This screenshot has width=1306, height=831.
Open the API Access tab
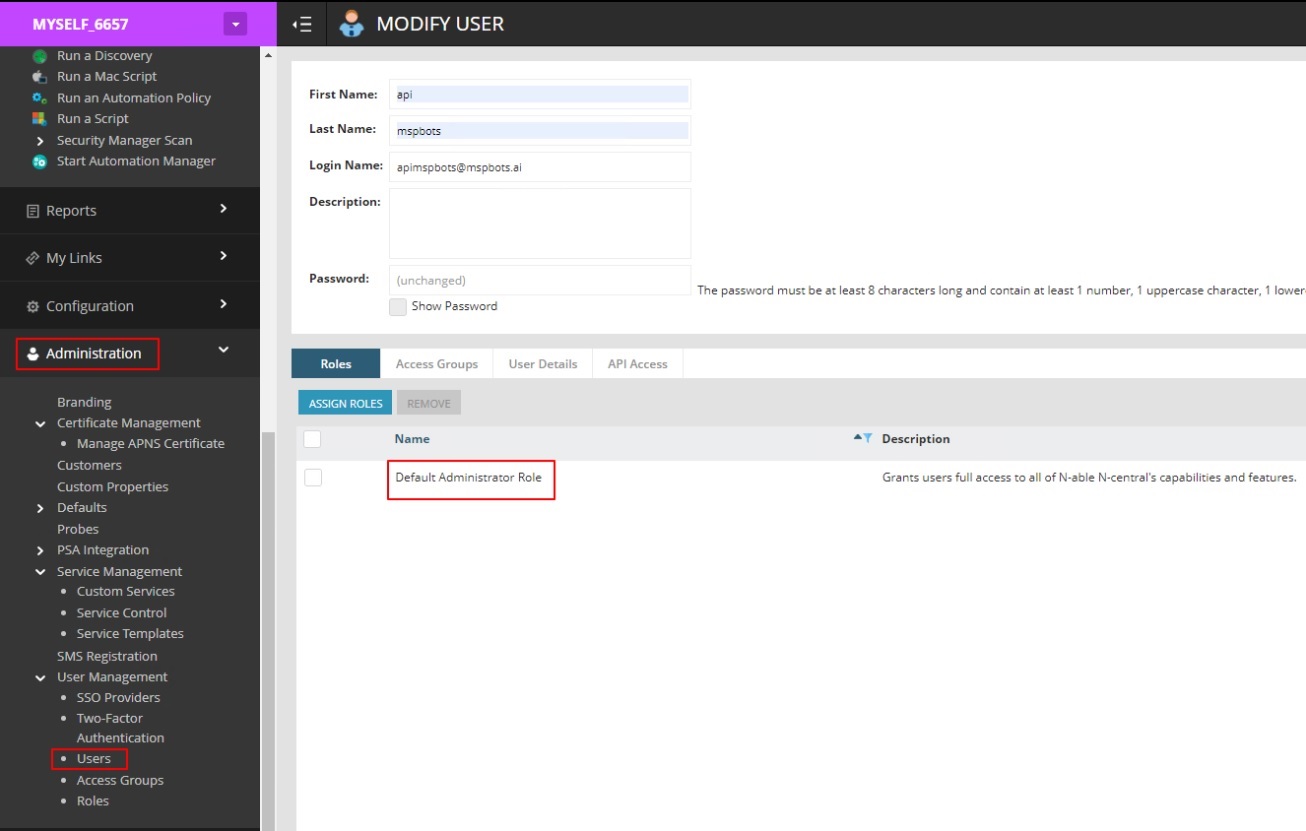pos(637,364)
